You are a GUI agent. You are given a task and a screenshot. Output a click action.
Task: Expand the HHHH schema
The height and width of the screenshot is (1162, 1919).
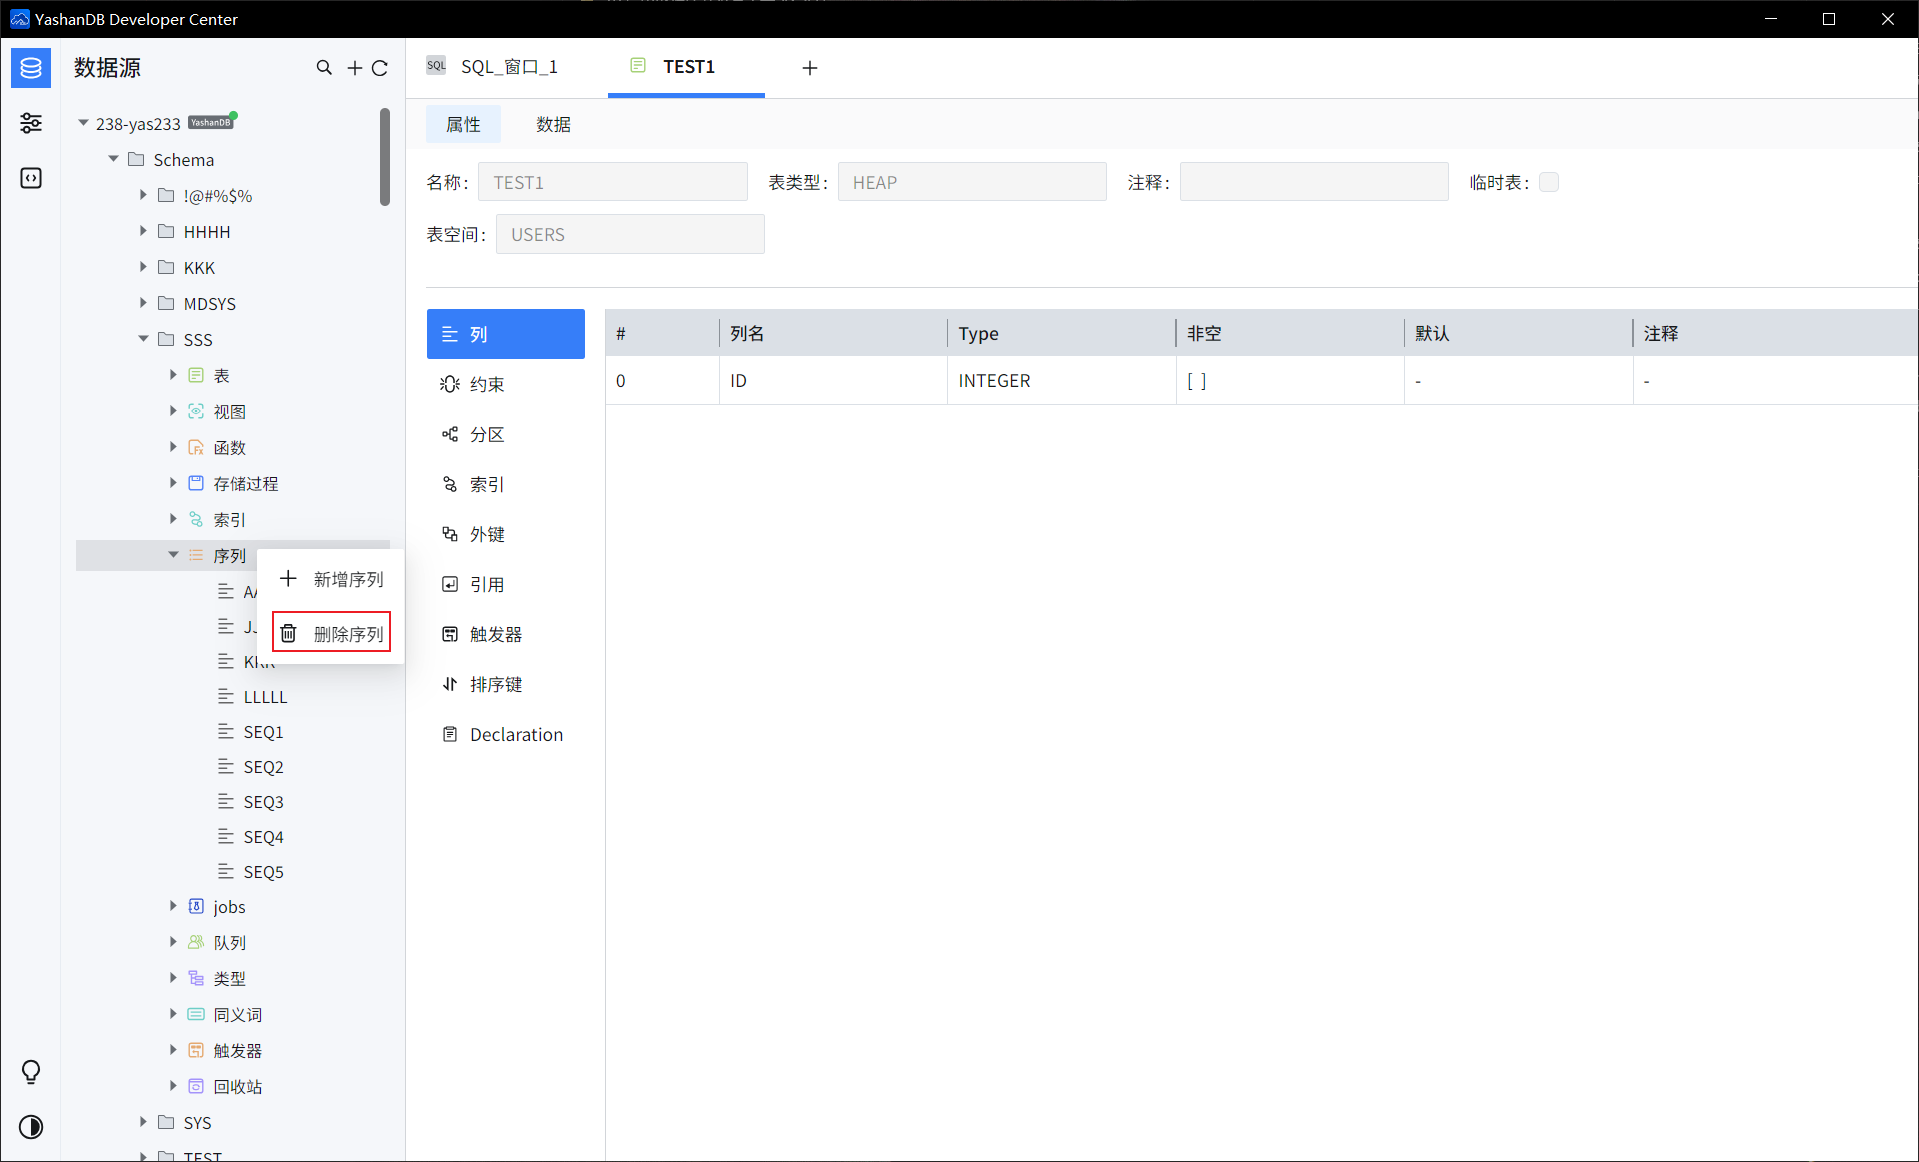point(143,231)
